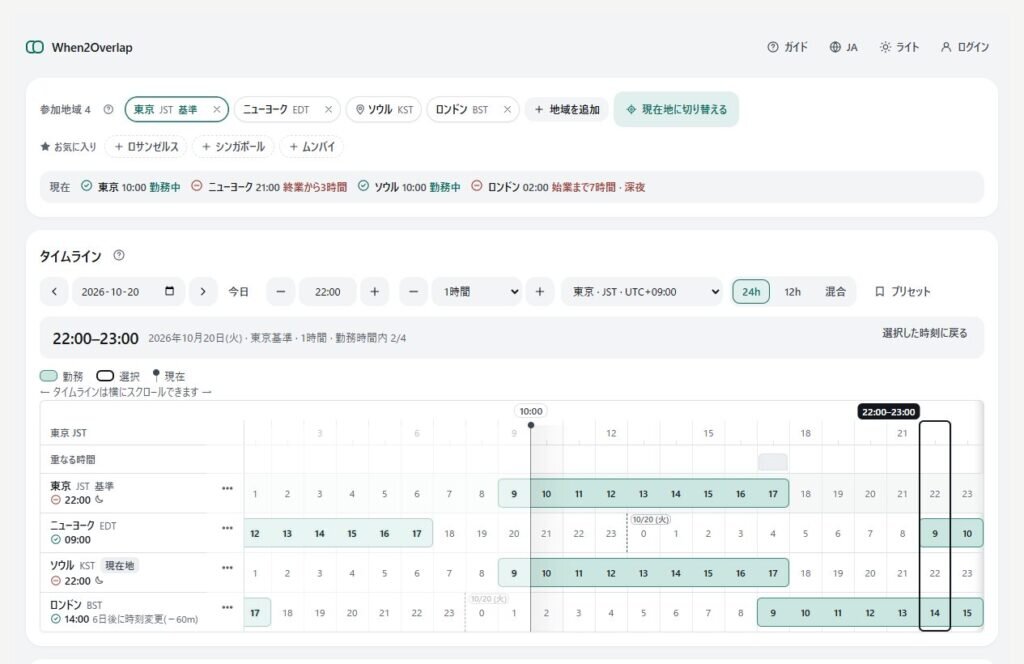The image size is (1024, 664).
Task: Click 選択した時刻に戻る link
Action: pyautogui.click(x=925, y=333)
